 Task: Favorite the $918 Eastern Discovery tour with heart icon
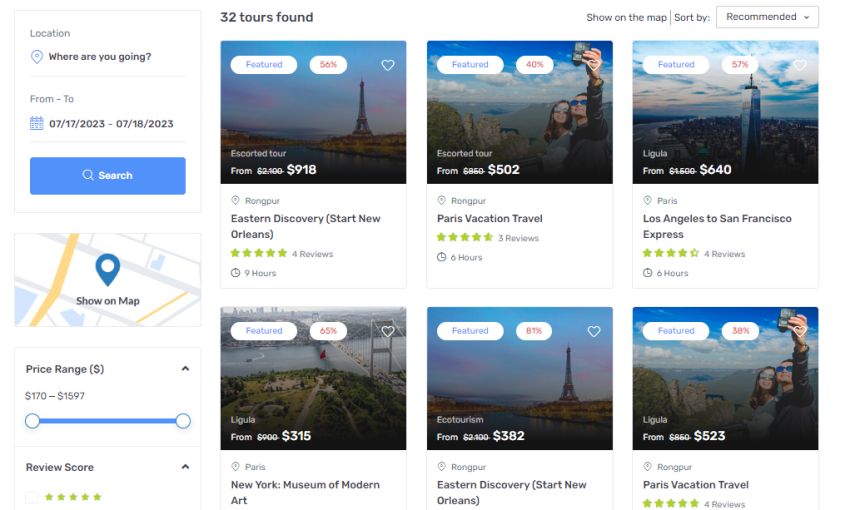point(388,65)
